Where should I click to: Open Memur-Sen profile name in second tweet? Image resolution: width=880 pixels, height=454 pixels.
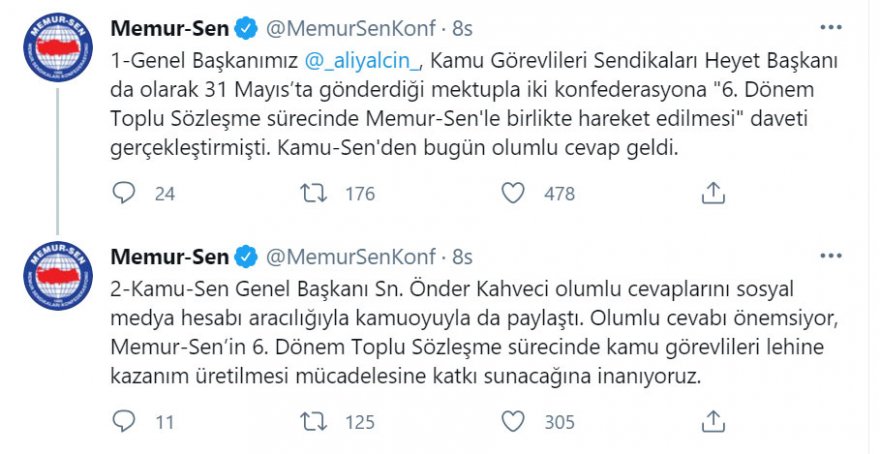pyautogui.click(x=169, y=257)
